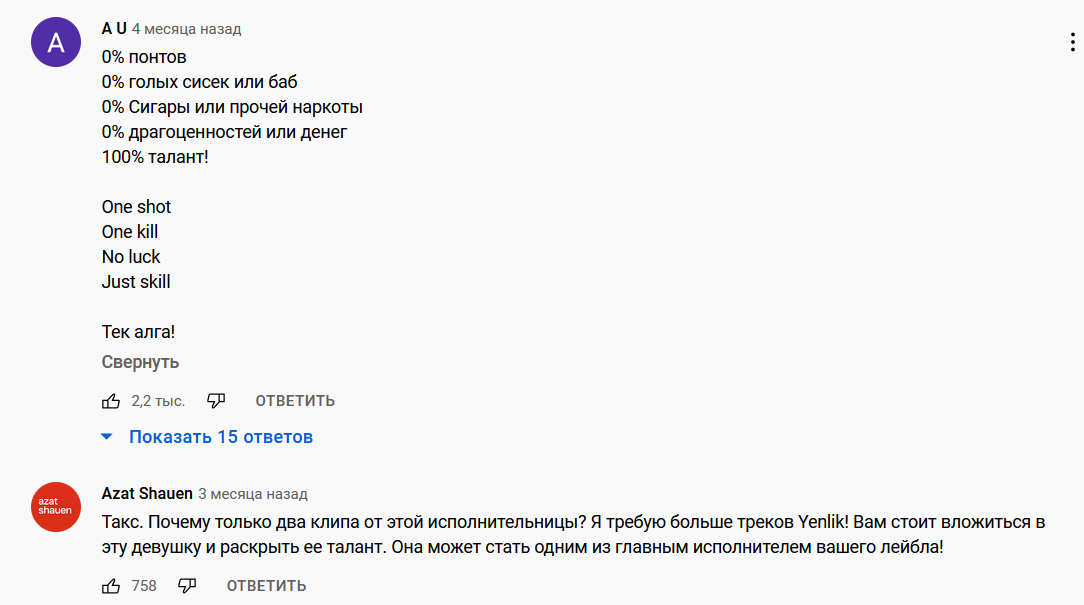
Task: Like Azat Shauen's comment
Action: tap(111, 586)
